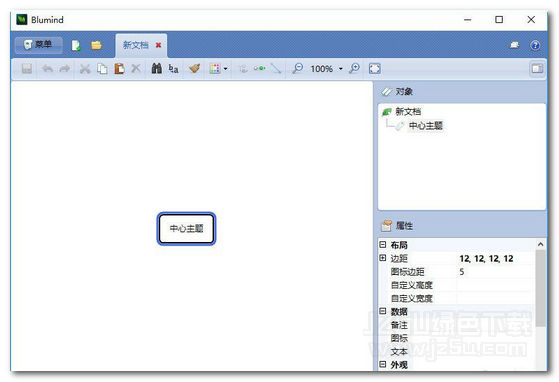
Task: Zoom out with the magnifier minus icon
Action: 297,68
